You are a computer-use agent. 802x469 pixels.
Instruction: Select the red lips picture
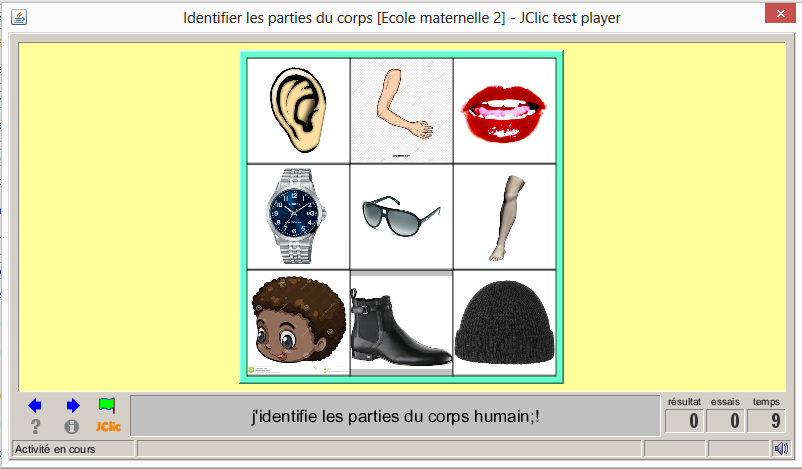tap(504, 111)
